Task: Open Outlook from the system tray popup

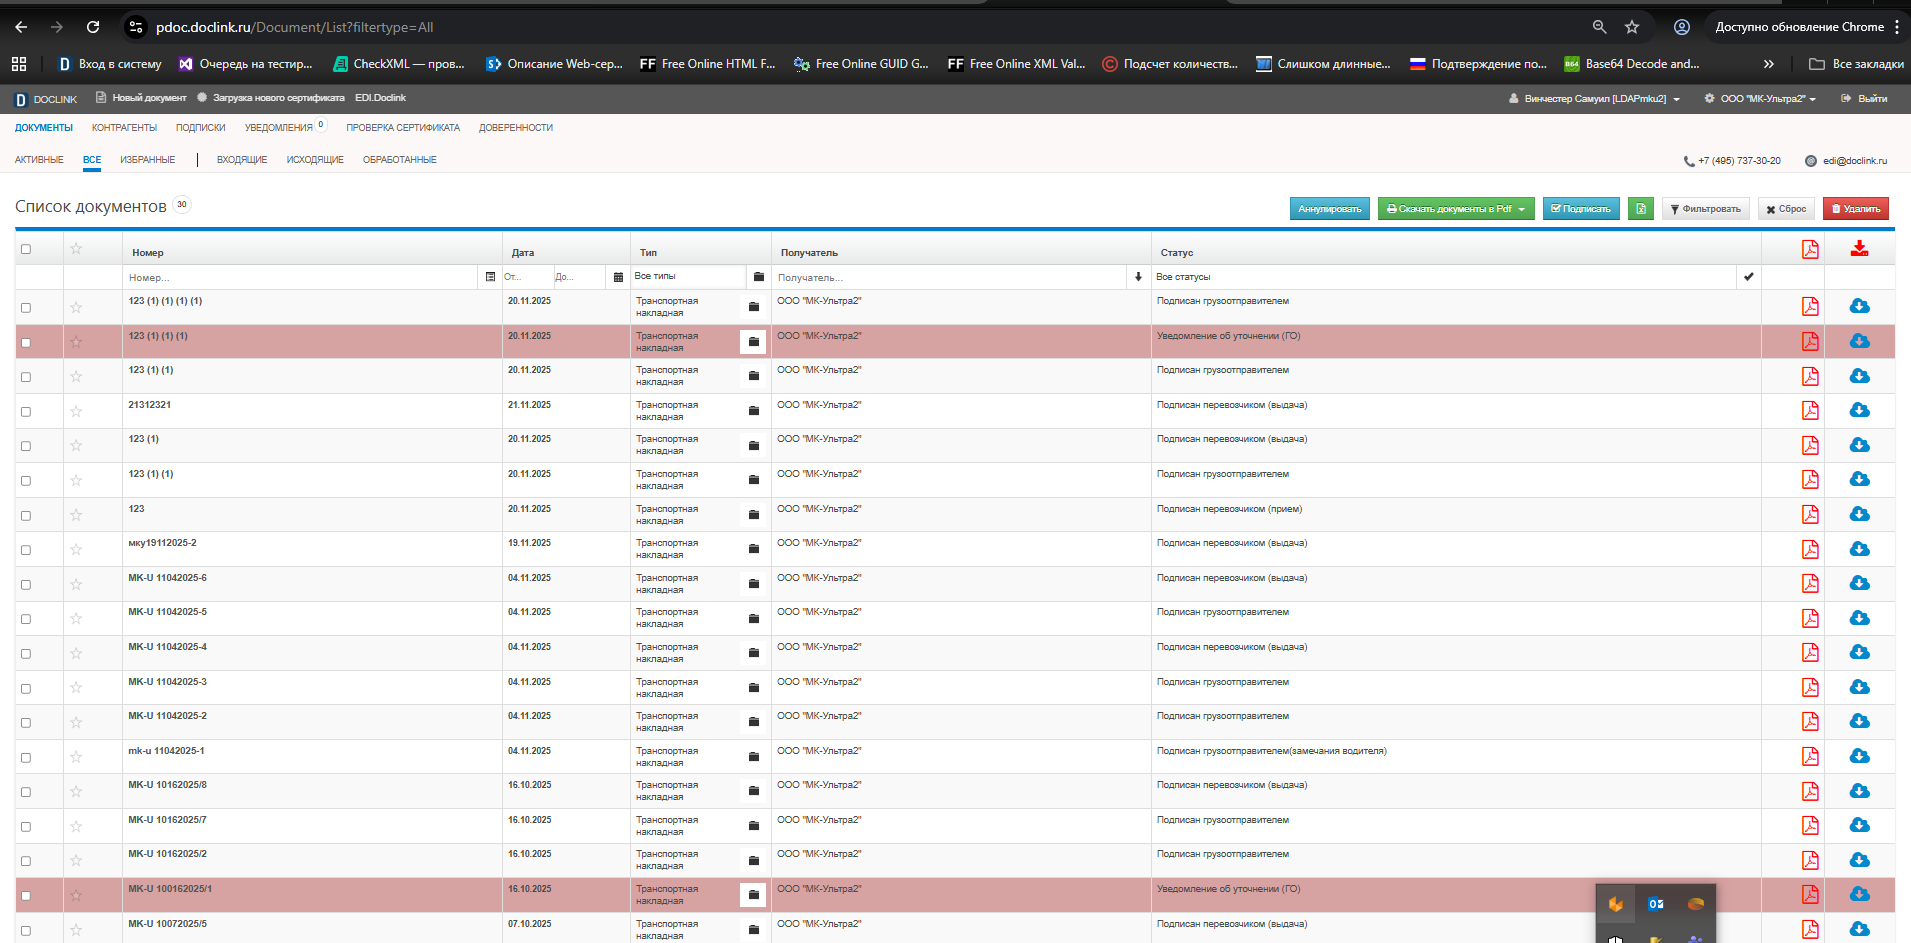Action: coord(1656,904)
